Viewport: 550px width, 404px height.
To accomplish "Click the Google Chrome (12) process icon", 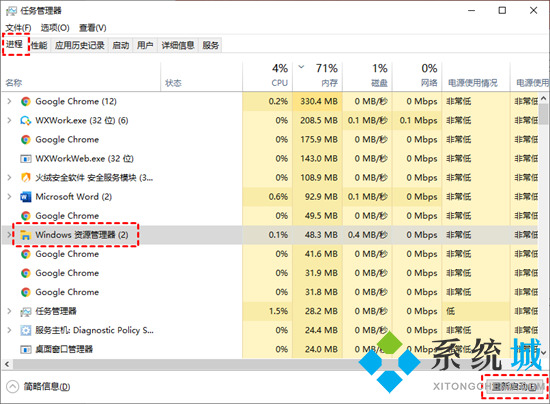I will tap(26, 101).
